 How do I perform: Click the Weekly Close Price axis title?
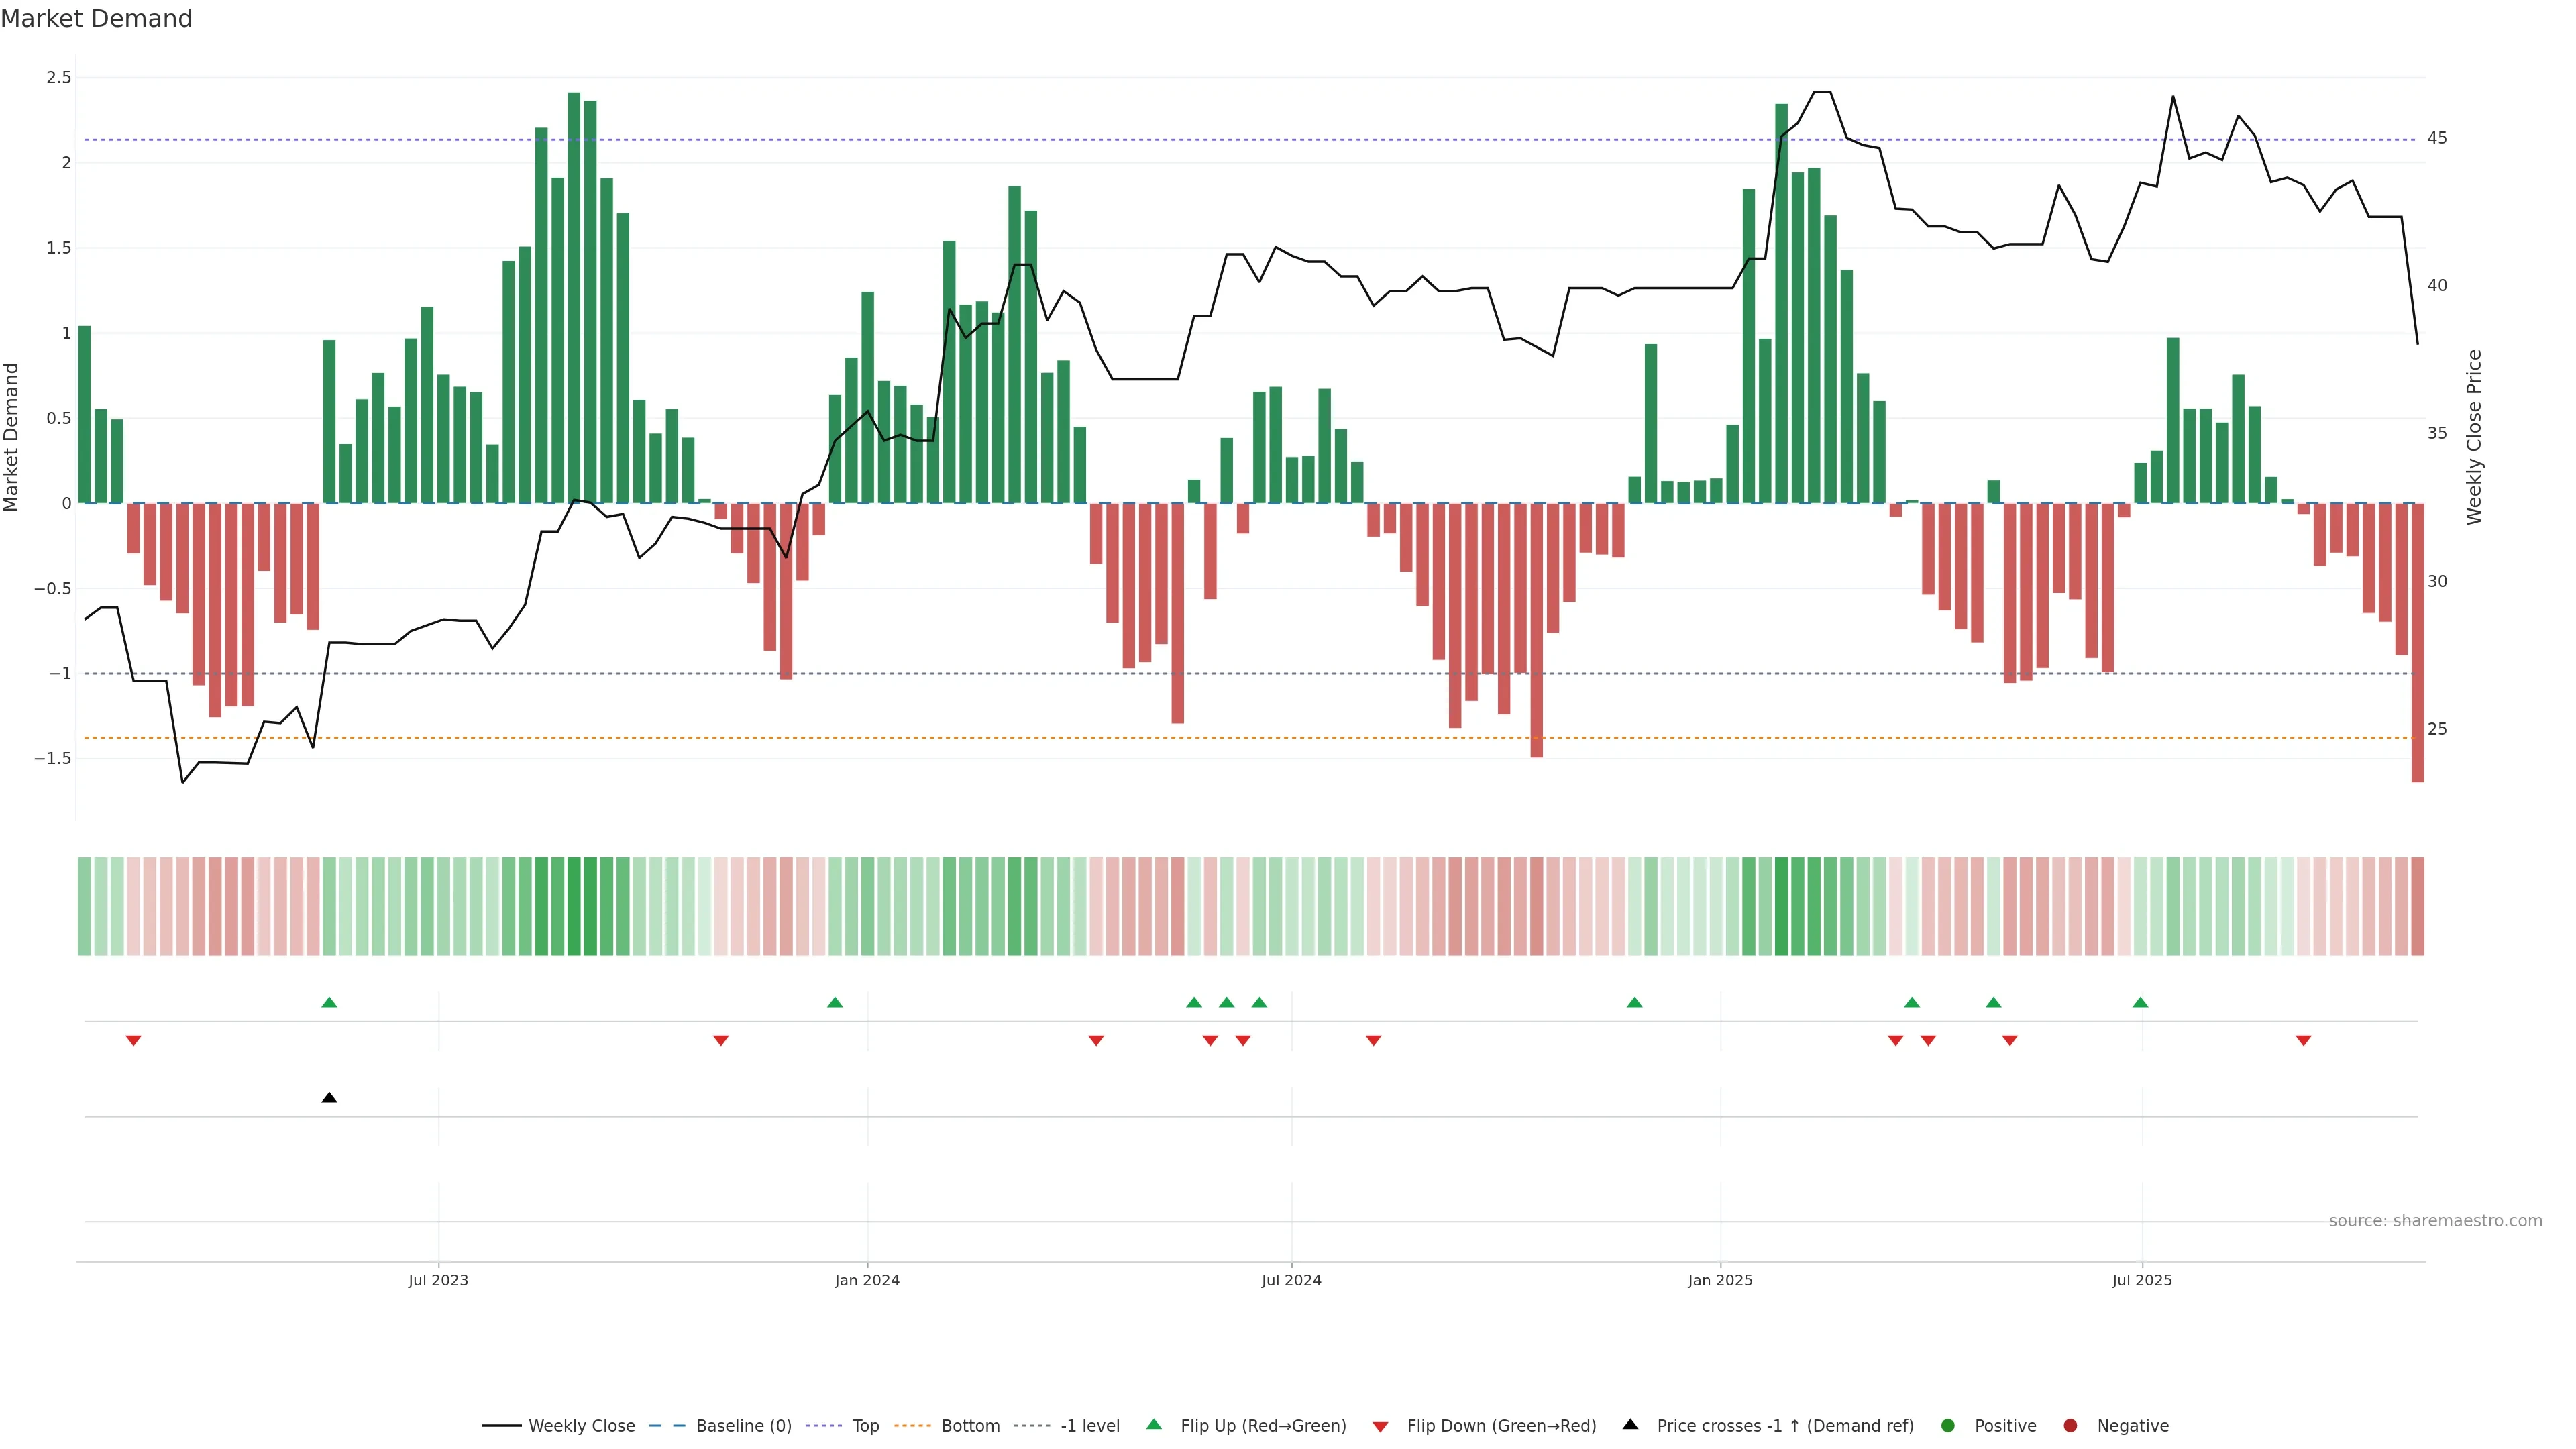coord(2474,437)
